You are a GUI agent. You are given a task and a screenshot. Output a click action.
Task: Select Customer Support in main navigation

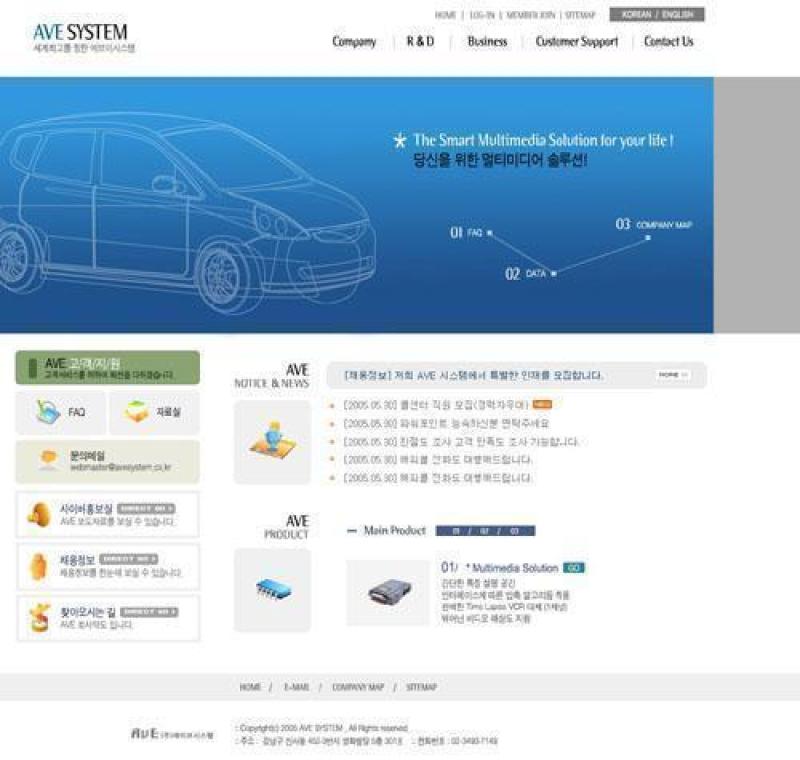click(x=576, y=42)
